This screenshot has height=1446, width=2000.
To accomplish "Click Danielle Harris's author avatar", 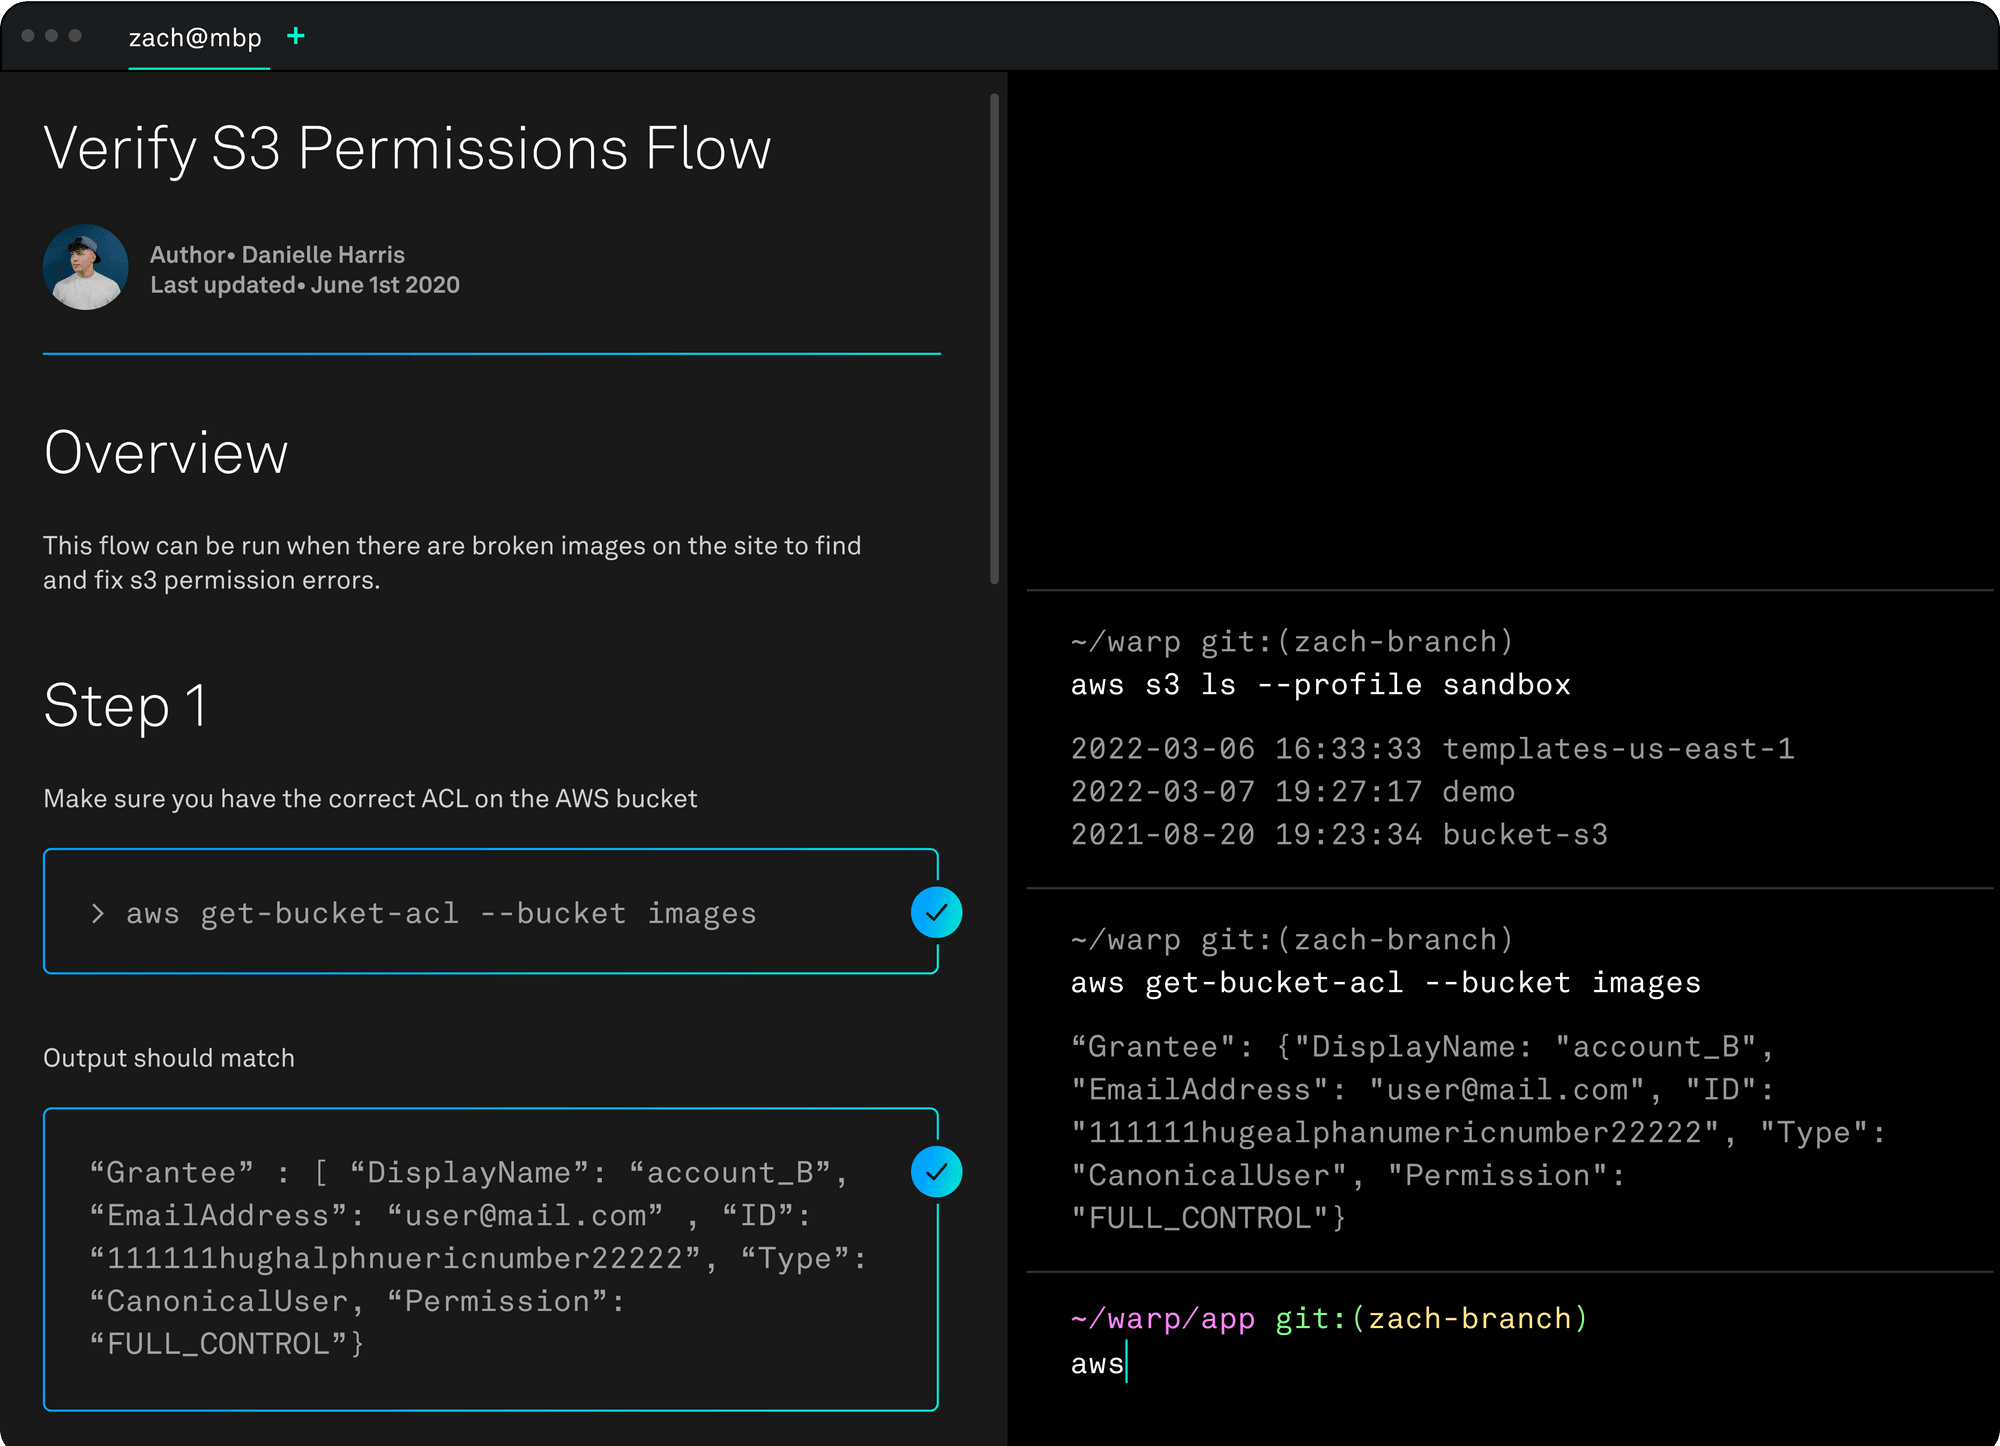I will tap(86, 267).
